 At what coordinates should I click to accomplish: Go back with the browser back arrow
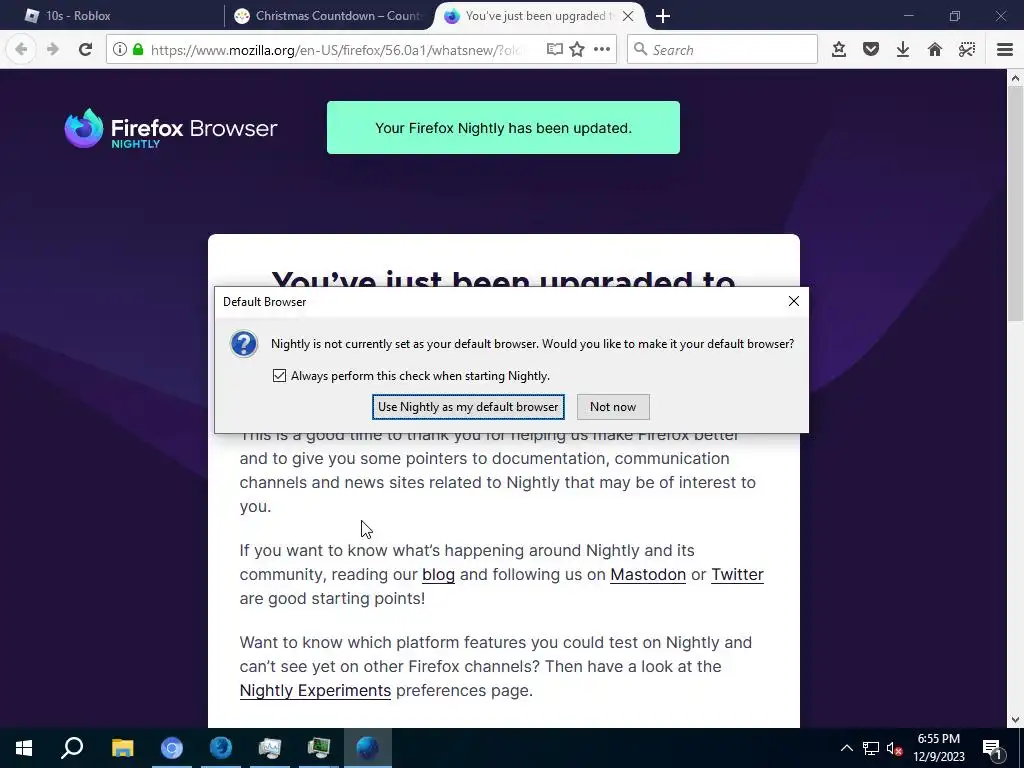pos(21,50)
